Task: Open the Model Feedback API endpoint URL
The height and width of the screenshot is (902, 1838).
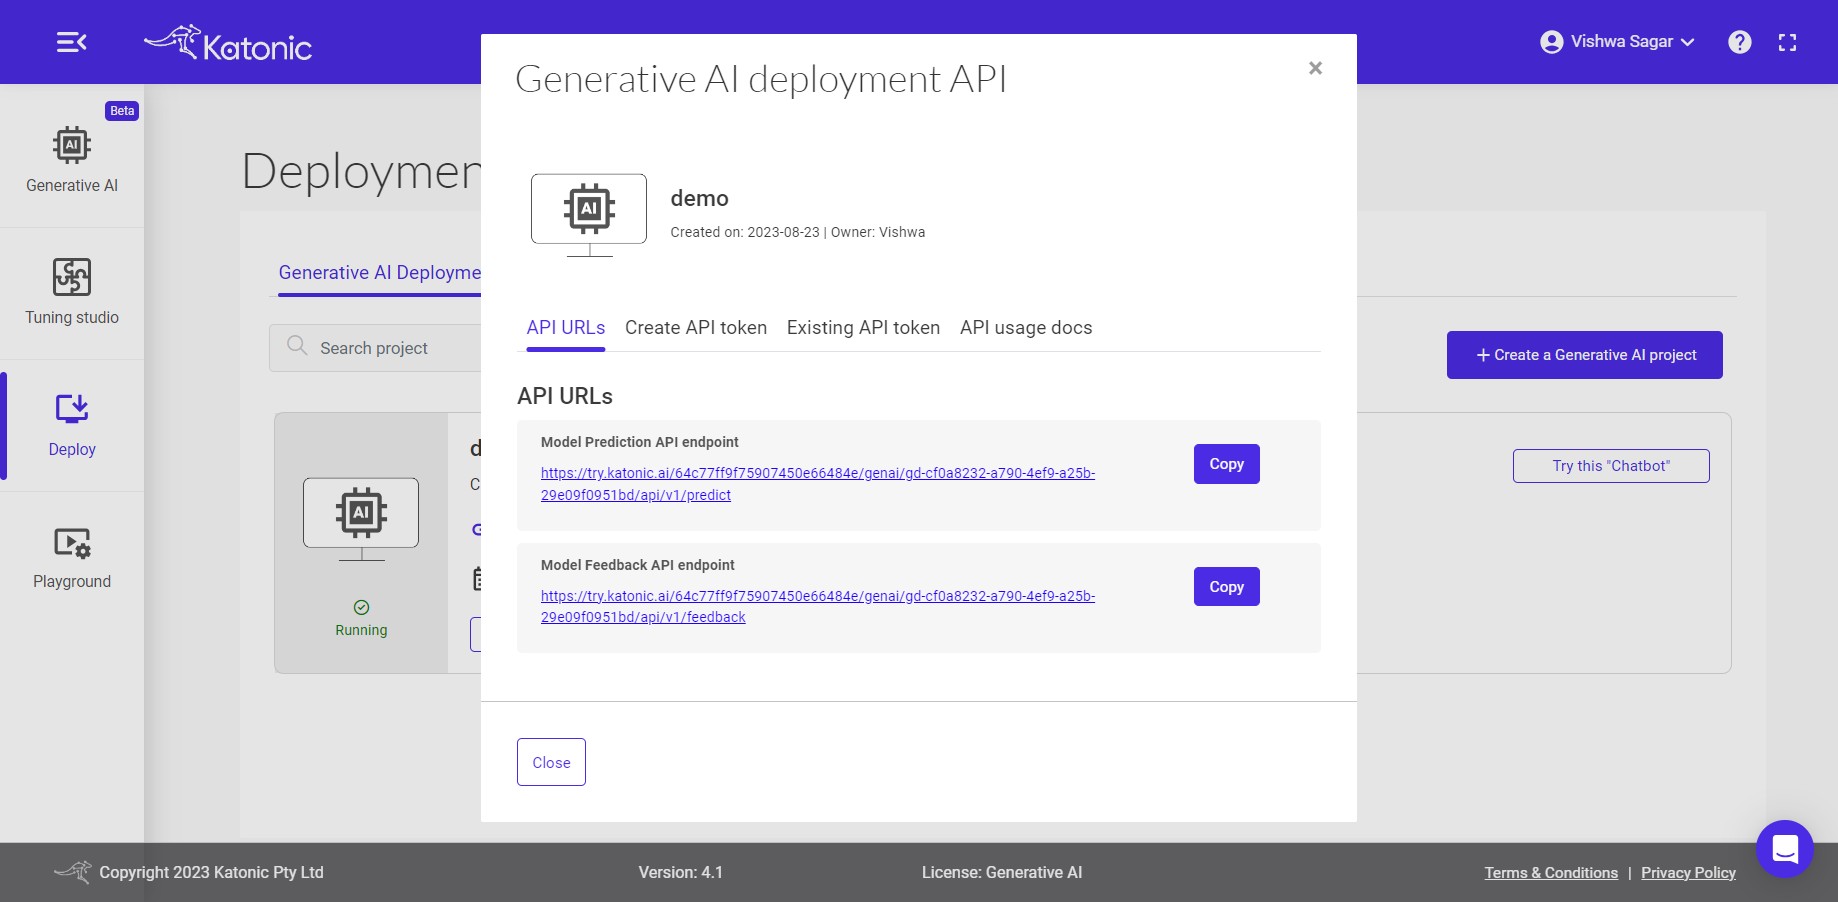Action: [x=818, y=607]
